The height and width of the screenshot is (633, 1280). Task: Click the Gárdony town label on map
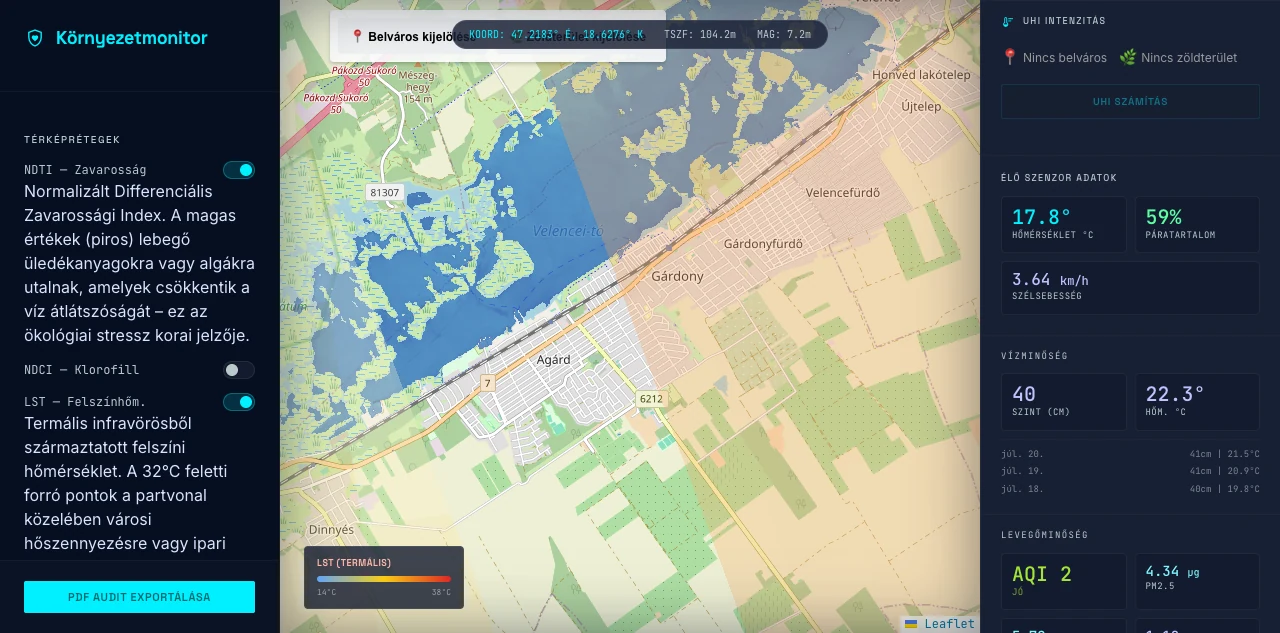677,276
